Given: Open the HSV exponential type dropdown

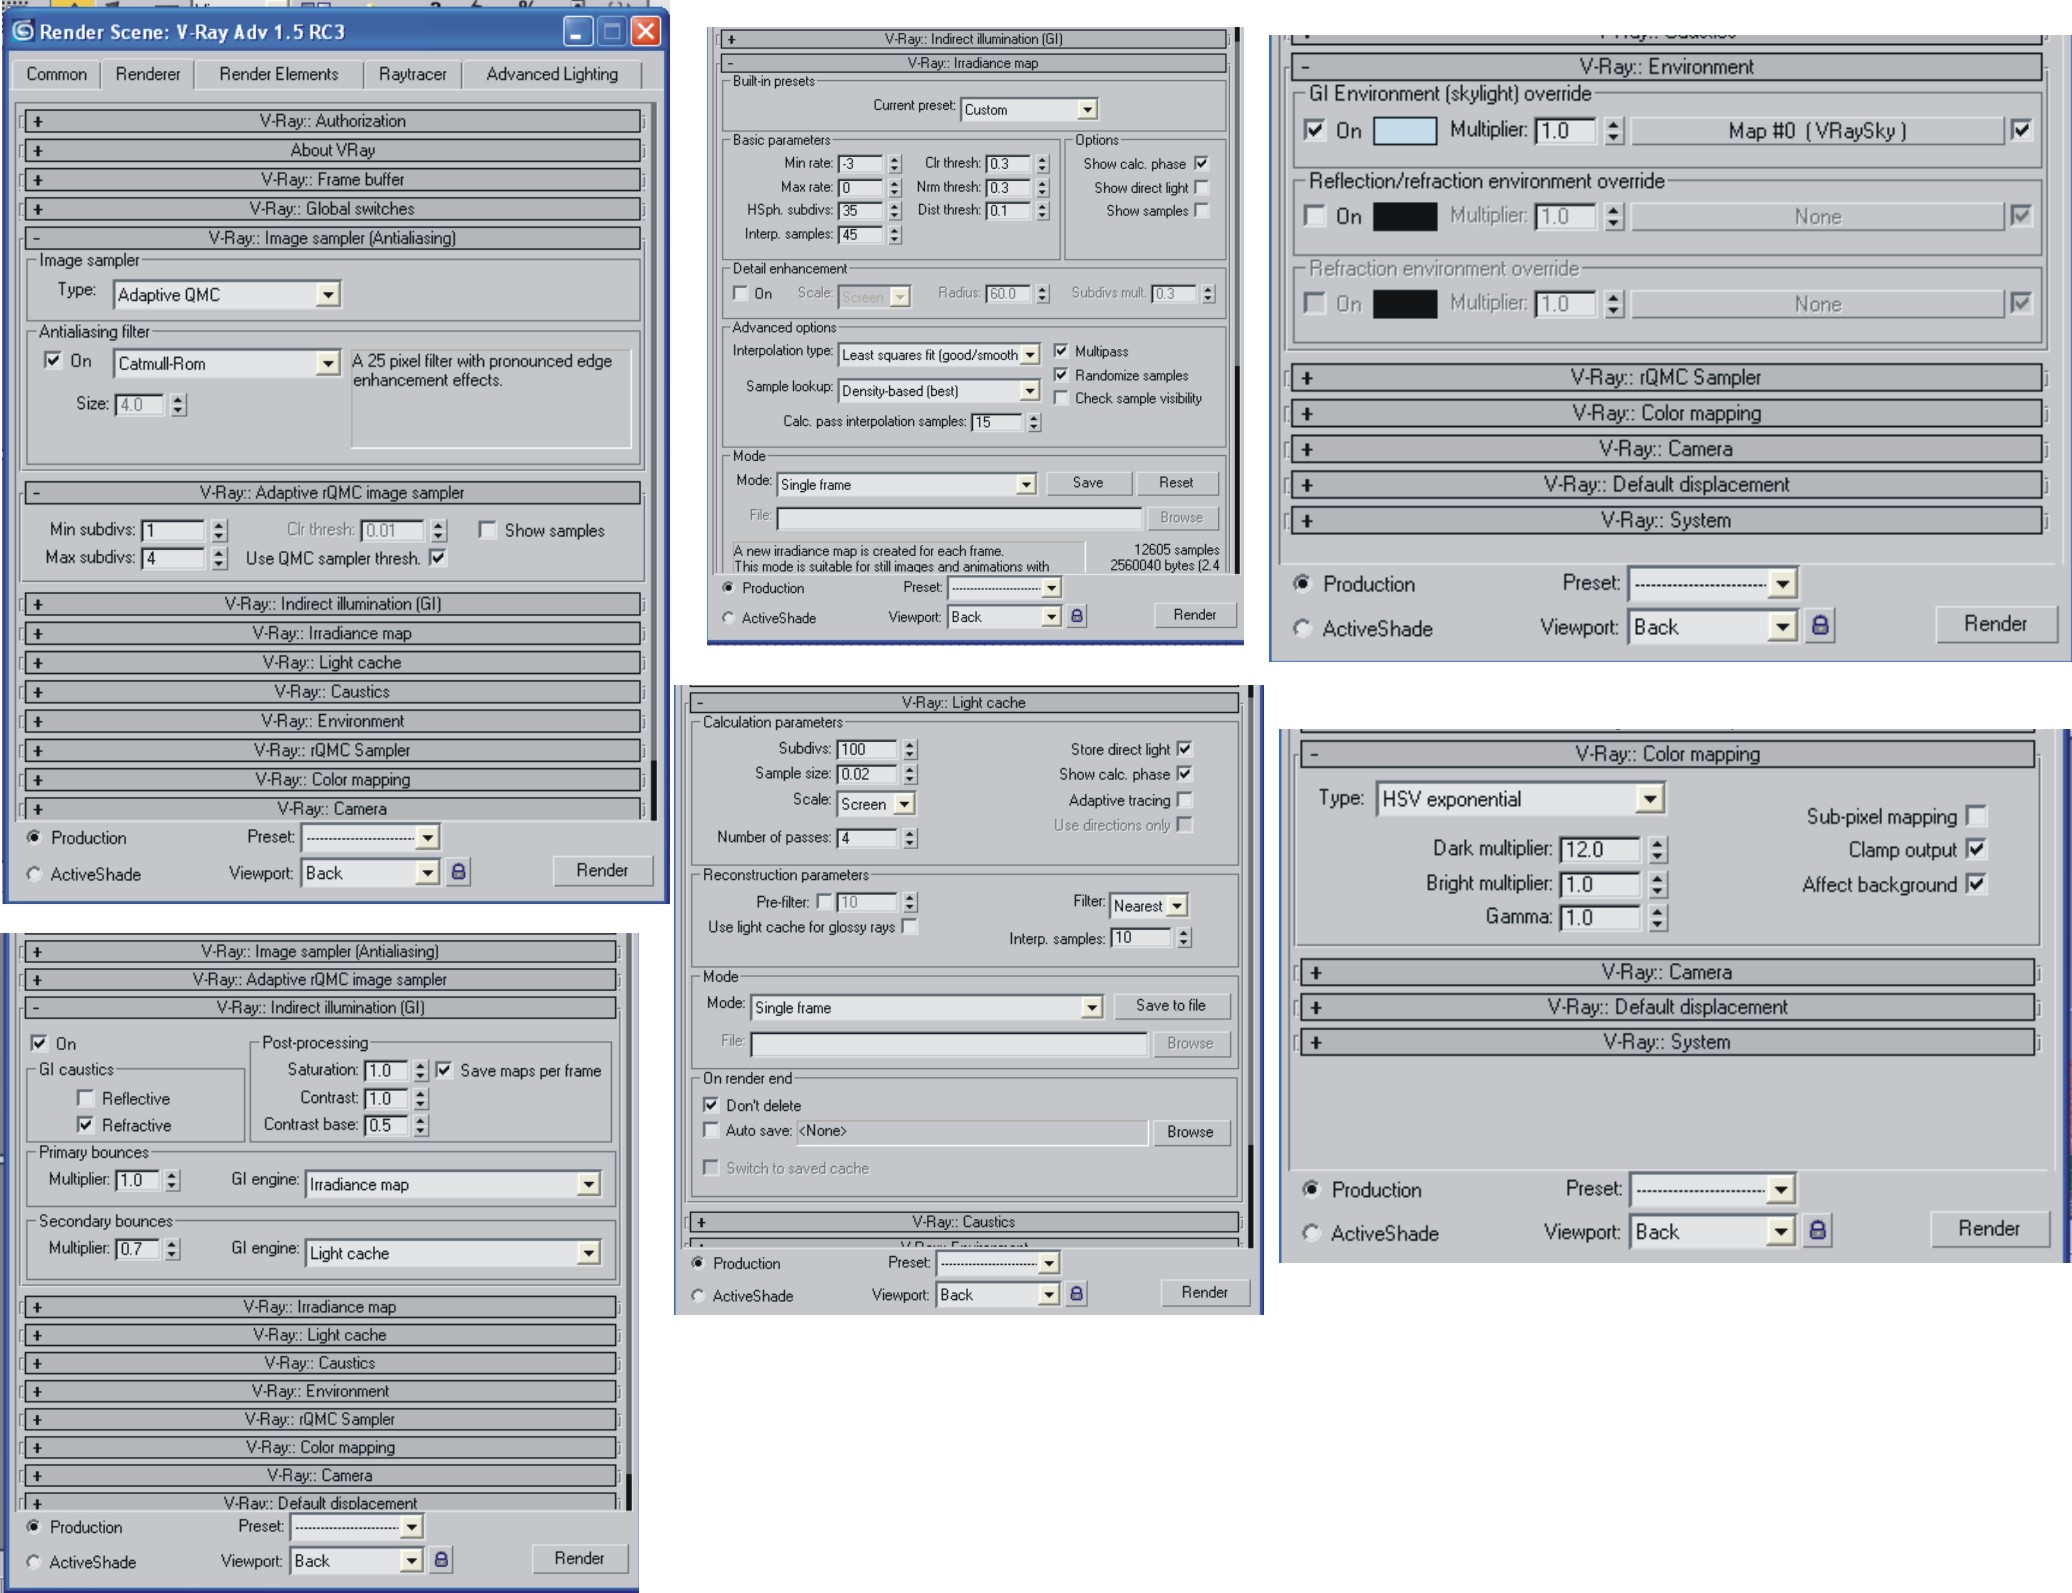Looking at the screenshot, I should [x=1649, y=799].
